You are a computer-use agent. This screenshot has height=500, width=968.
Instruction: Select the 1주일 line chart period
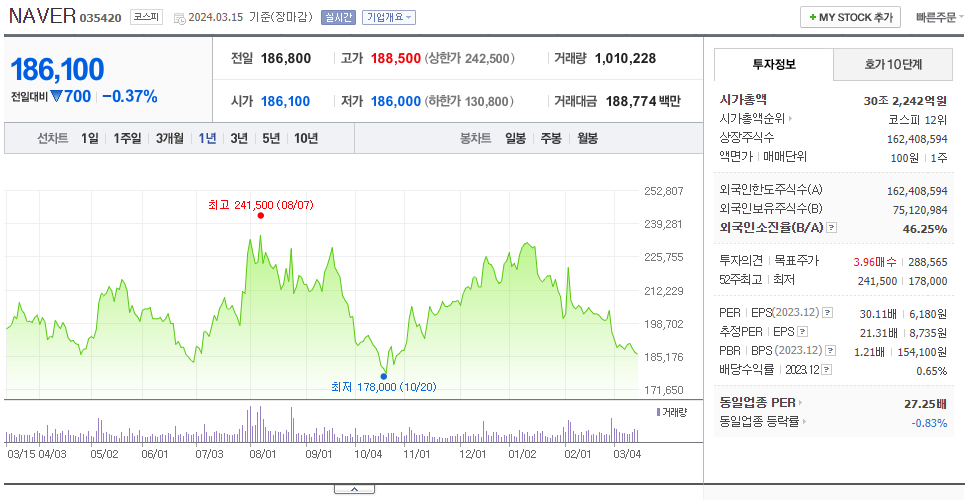(x=127, y=138)
